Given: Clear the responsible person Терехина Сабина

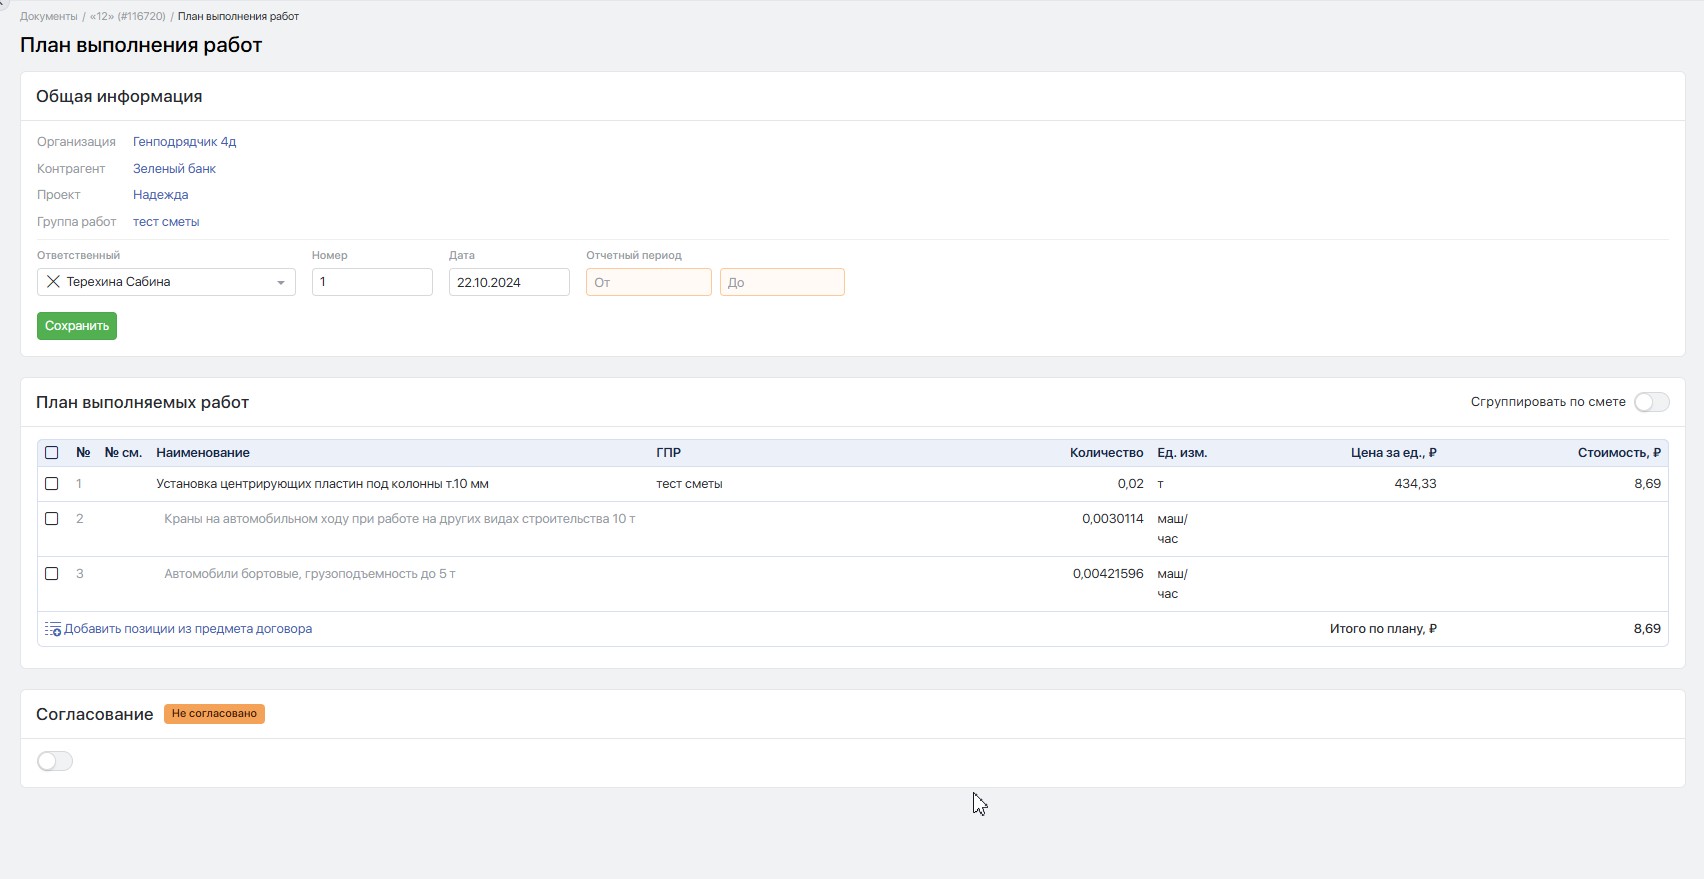Looking at the screenshot, I should (x=54, y=282).
